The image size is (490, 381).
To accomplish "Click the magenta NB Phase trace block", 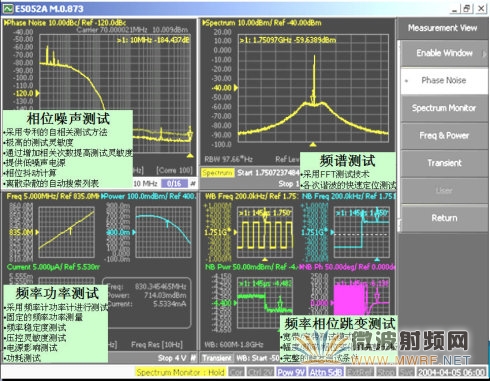I will tap(349, 299).
